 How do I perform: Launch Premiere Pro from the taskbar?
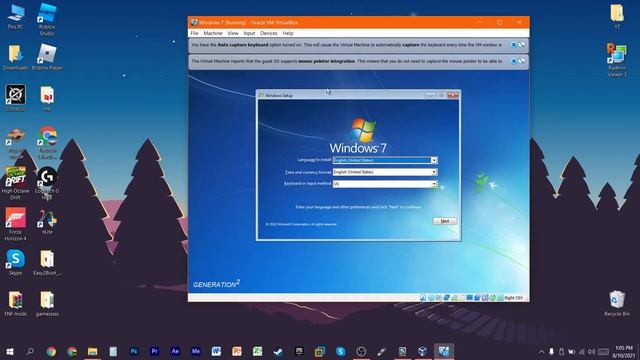[x=154, y=351]
